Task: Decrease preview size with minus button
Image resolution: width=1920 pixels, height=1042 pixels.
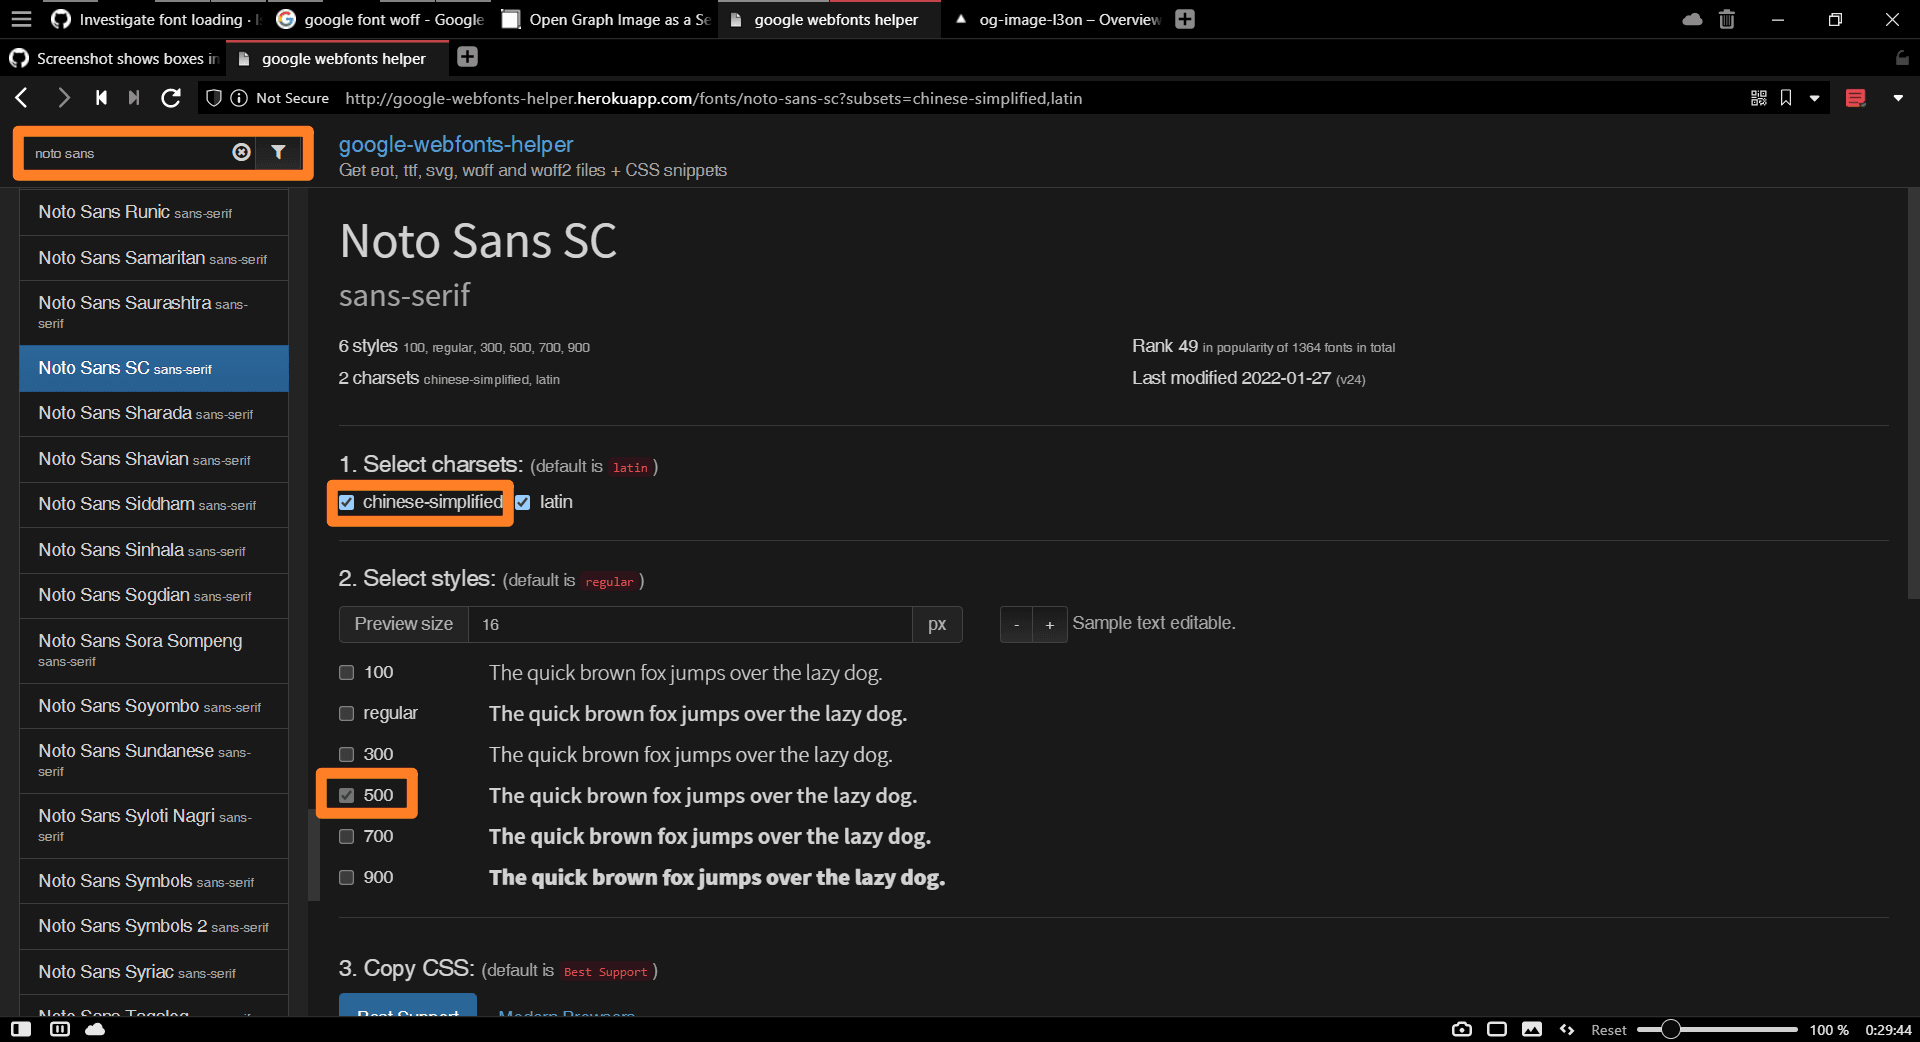Action: (1016, 624)
